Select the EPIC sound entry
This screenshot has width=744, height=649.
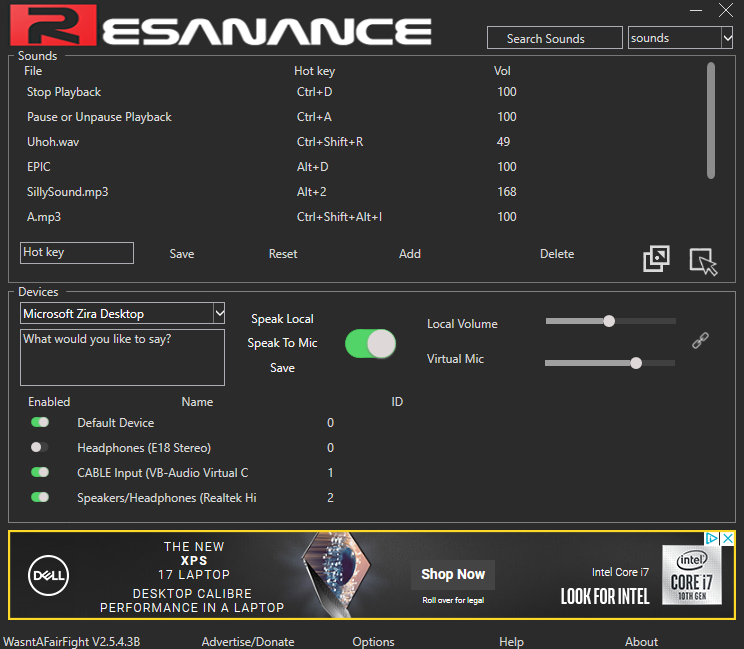point(38,167)
